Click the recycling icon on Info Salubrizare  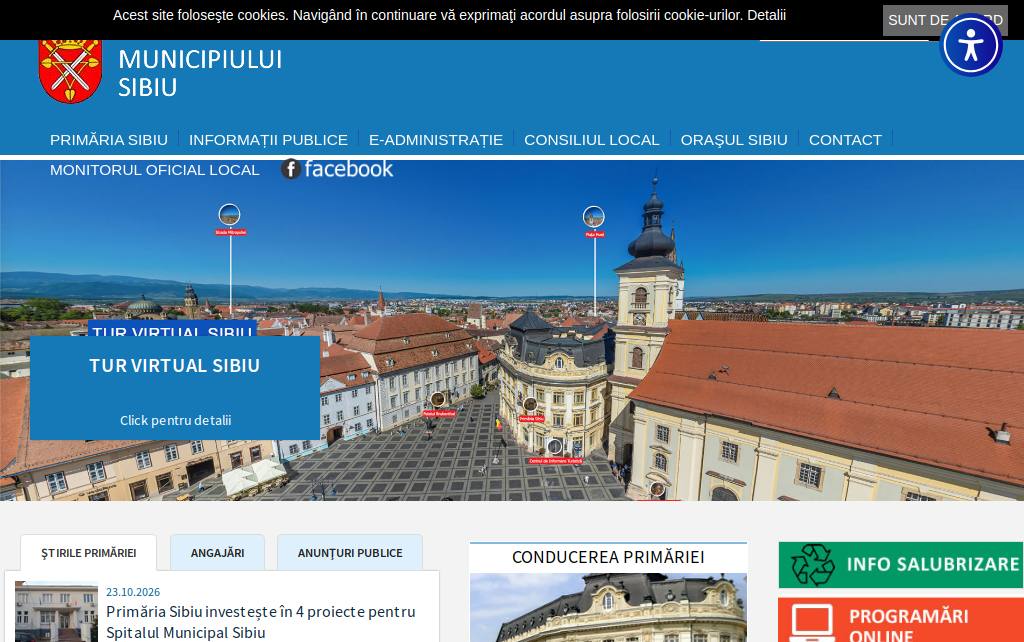click(x=813, y=564)
